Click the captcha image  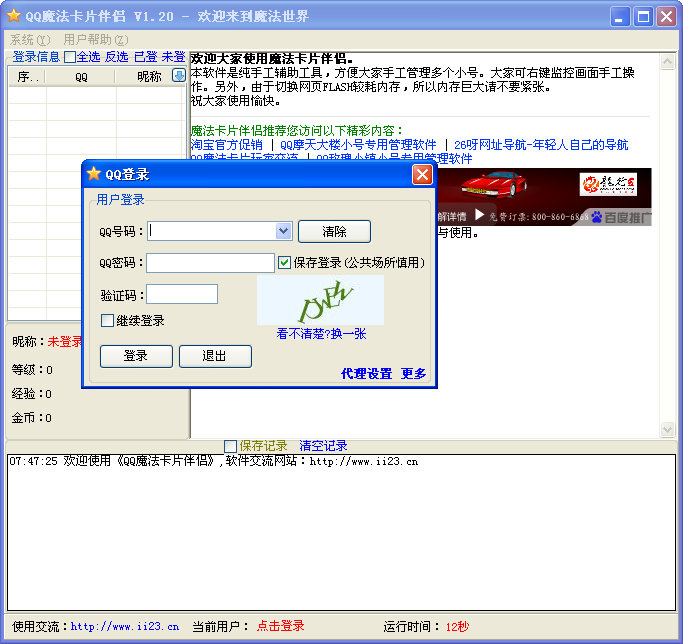[x=321, y=300]
